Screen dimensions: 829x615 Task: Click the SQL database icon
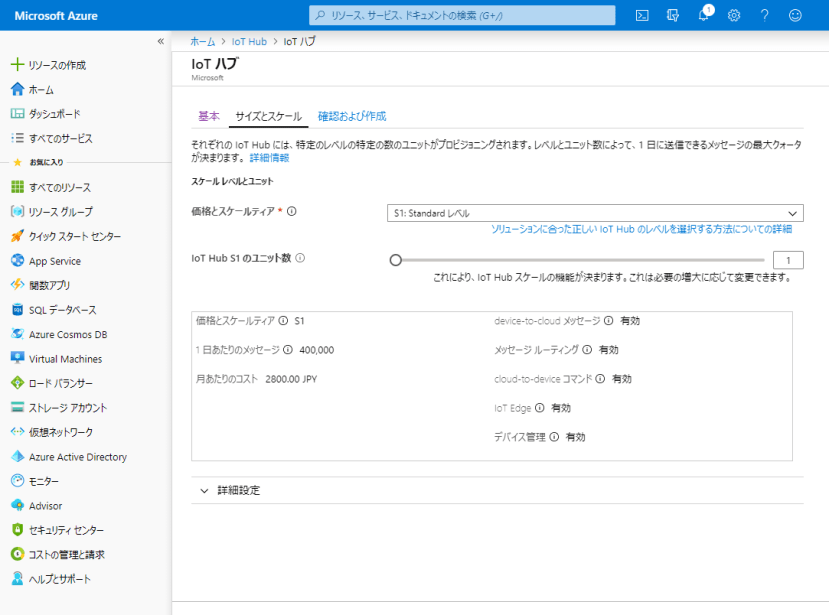coord(17,309)
